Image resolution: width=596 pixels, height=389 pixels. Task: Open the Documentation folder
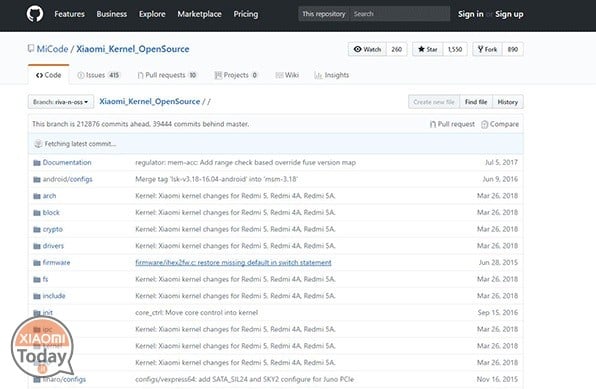click(67, 162)
